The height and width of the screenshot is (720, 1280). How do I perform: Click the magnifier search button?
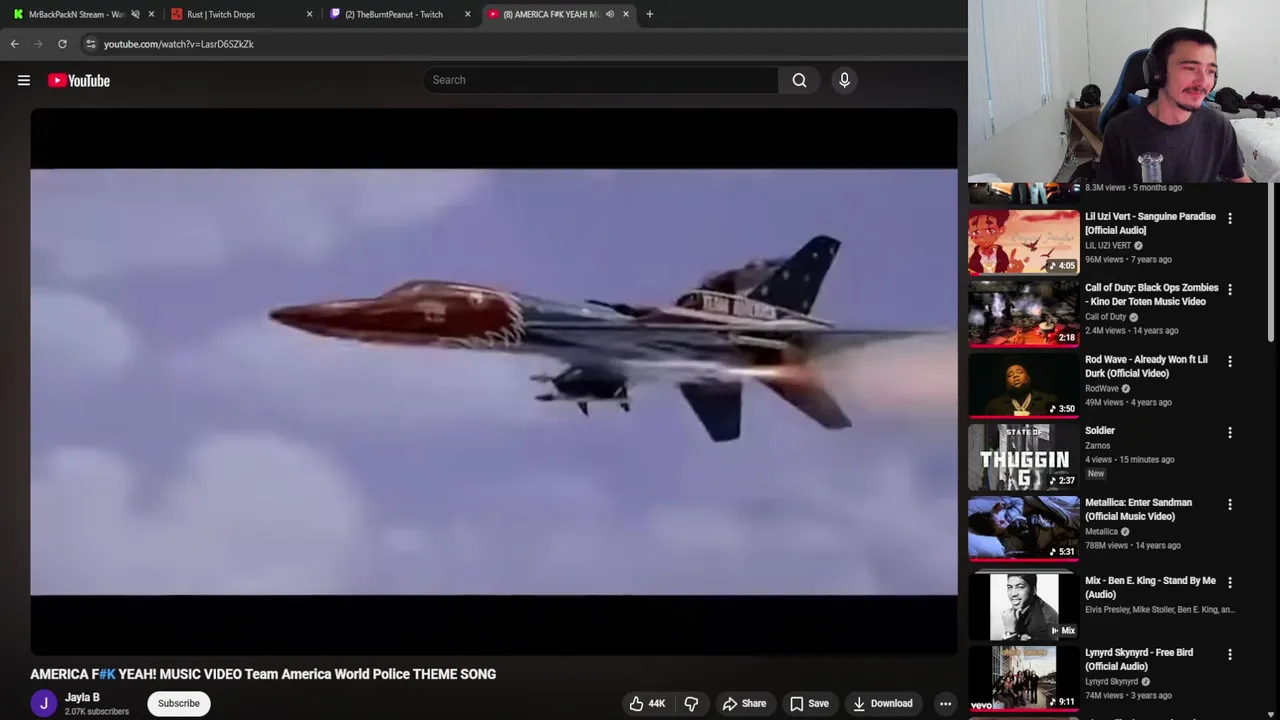coord(799,80)
